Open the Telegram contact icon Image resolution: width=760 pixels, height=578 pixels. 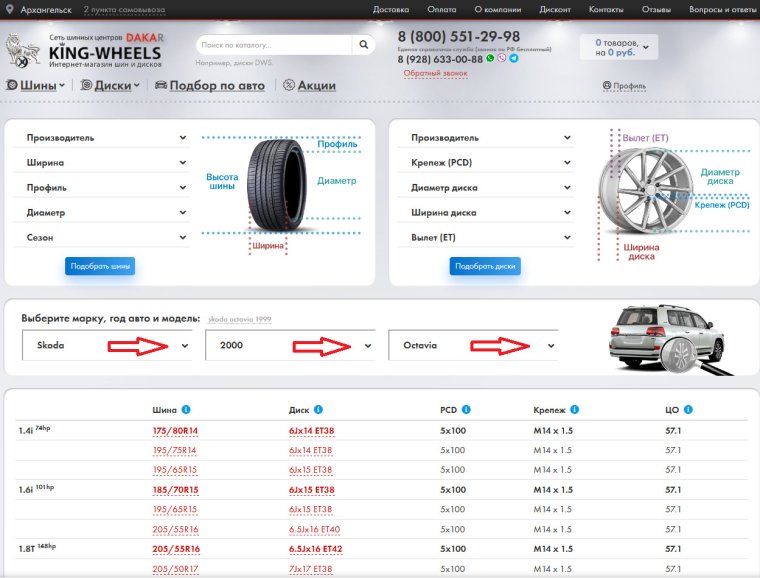pos(514,59)
